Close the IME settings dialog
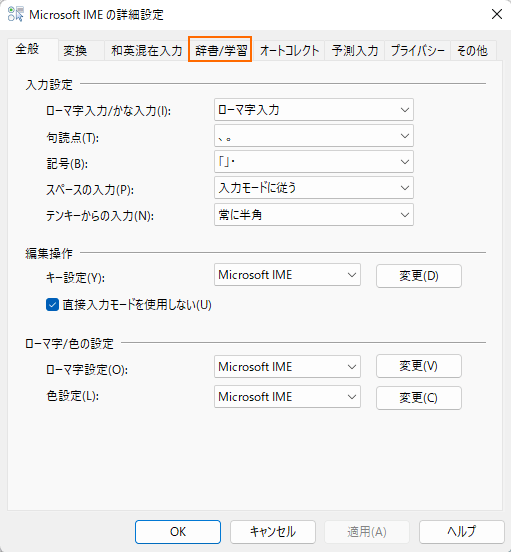Image resolution: width=511 pixels, height=552 pixels. point(497,14)
